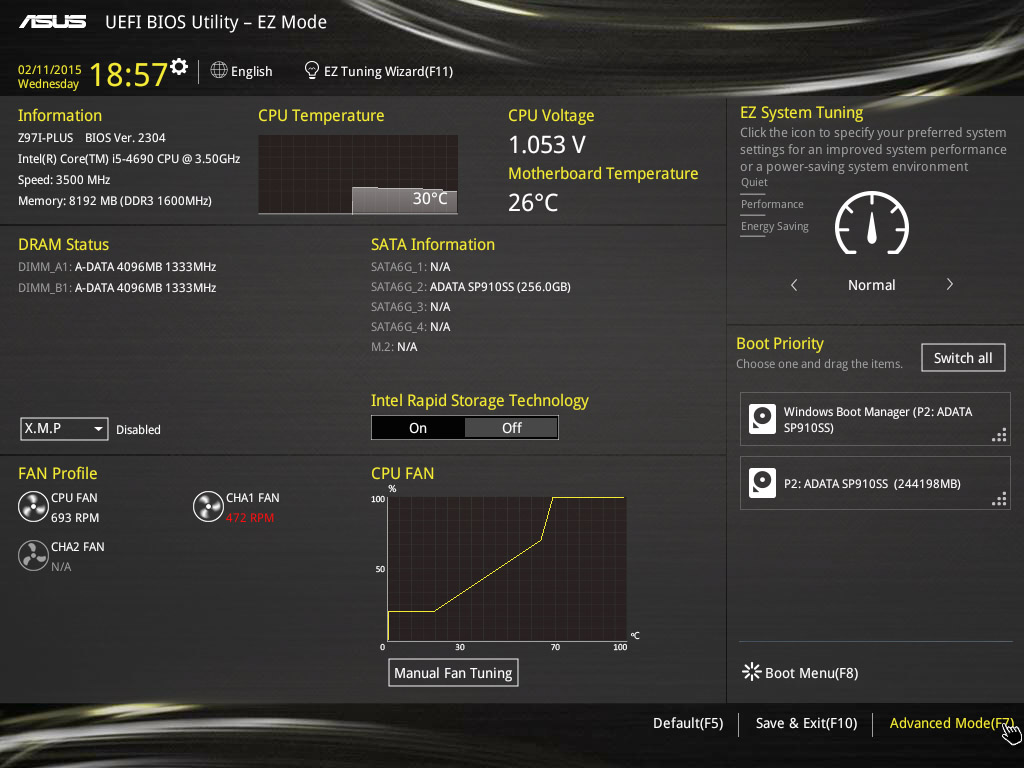Load Default(F5) settings
1024x768 pixels.
click(x=688, y=723)
